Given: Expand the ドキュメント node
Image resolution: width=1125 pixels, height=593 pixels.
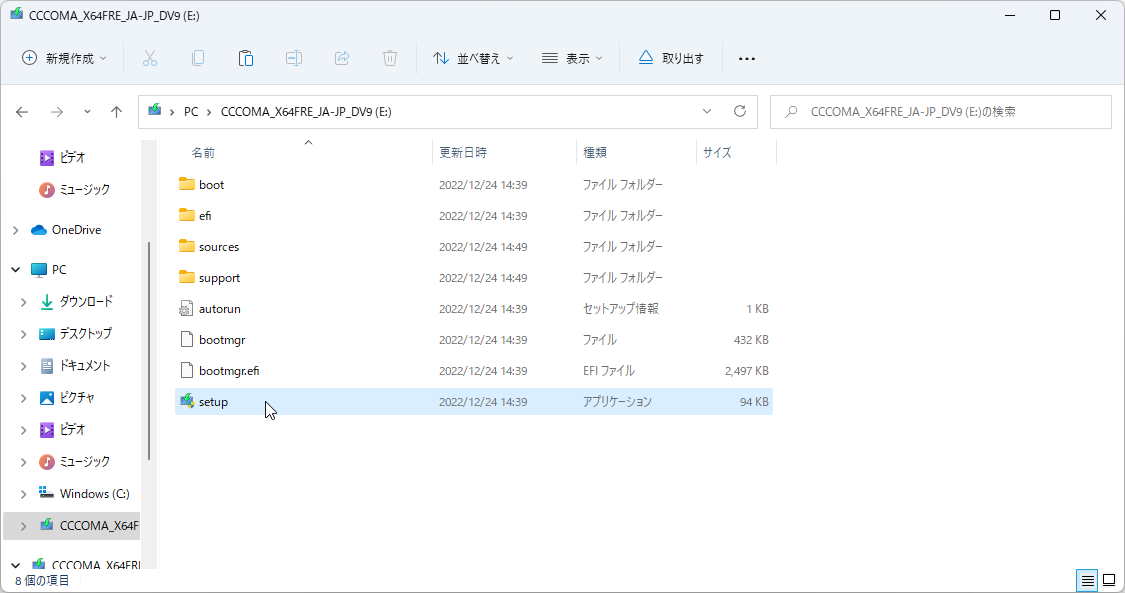Looking at the screenshot, I should point(24,366).
